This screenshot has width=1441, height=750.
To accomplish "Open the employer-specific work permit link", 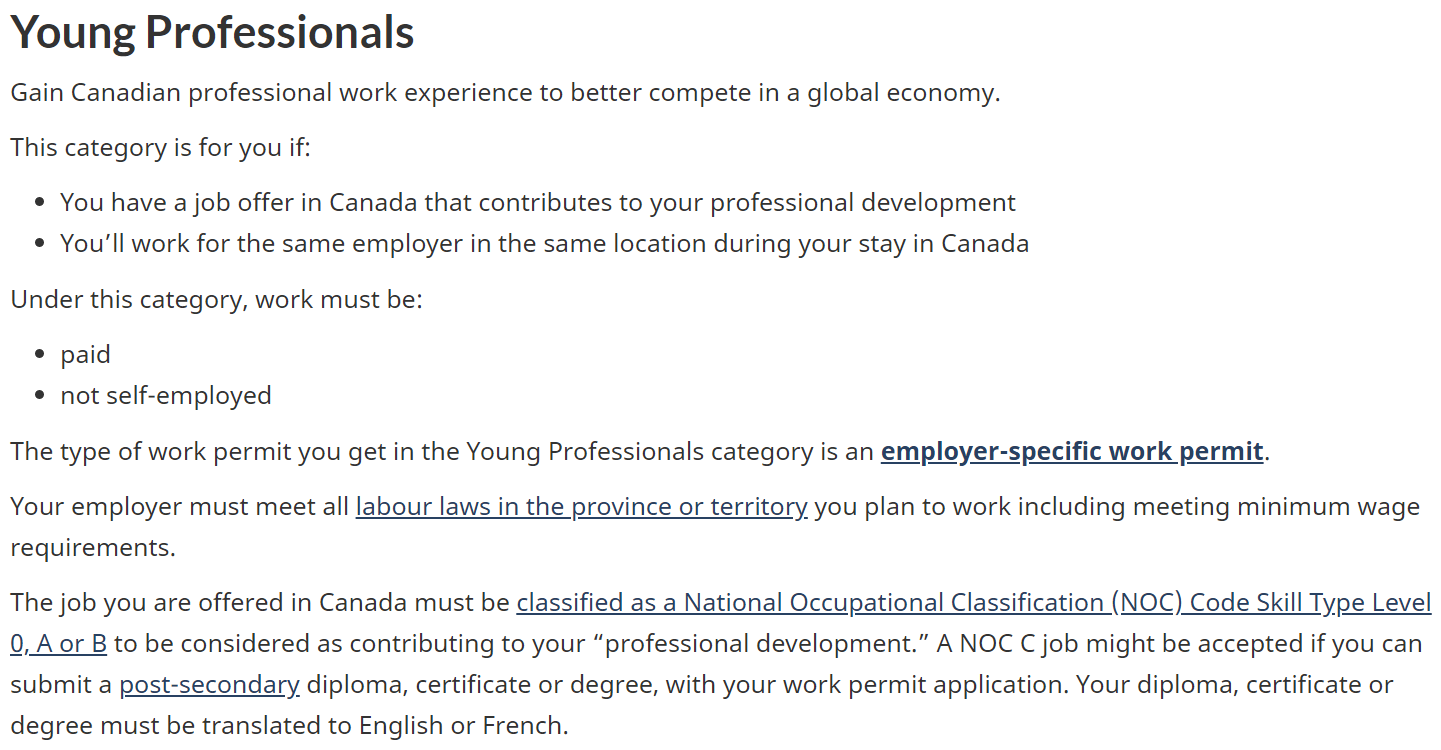I will (1071, 452).
